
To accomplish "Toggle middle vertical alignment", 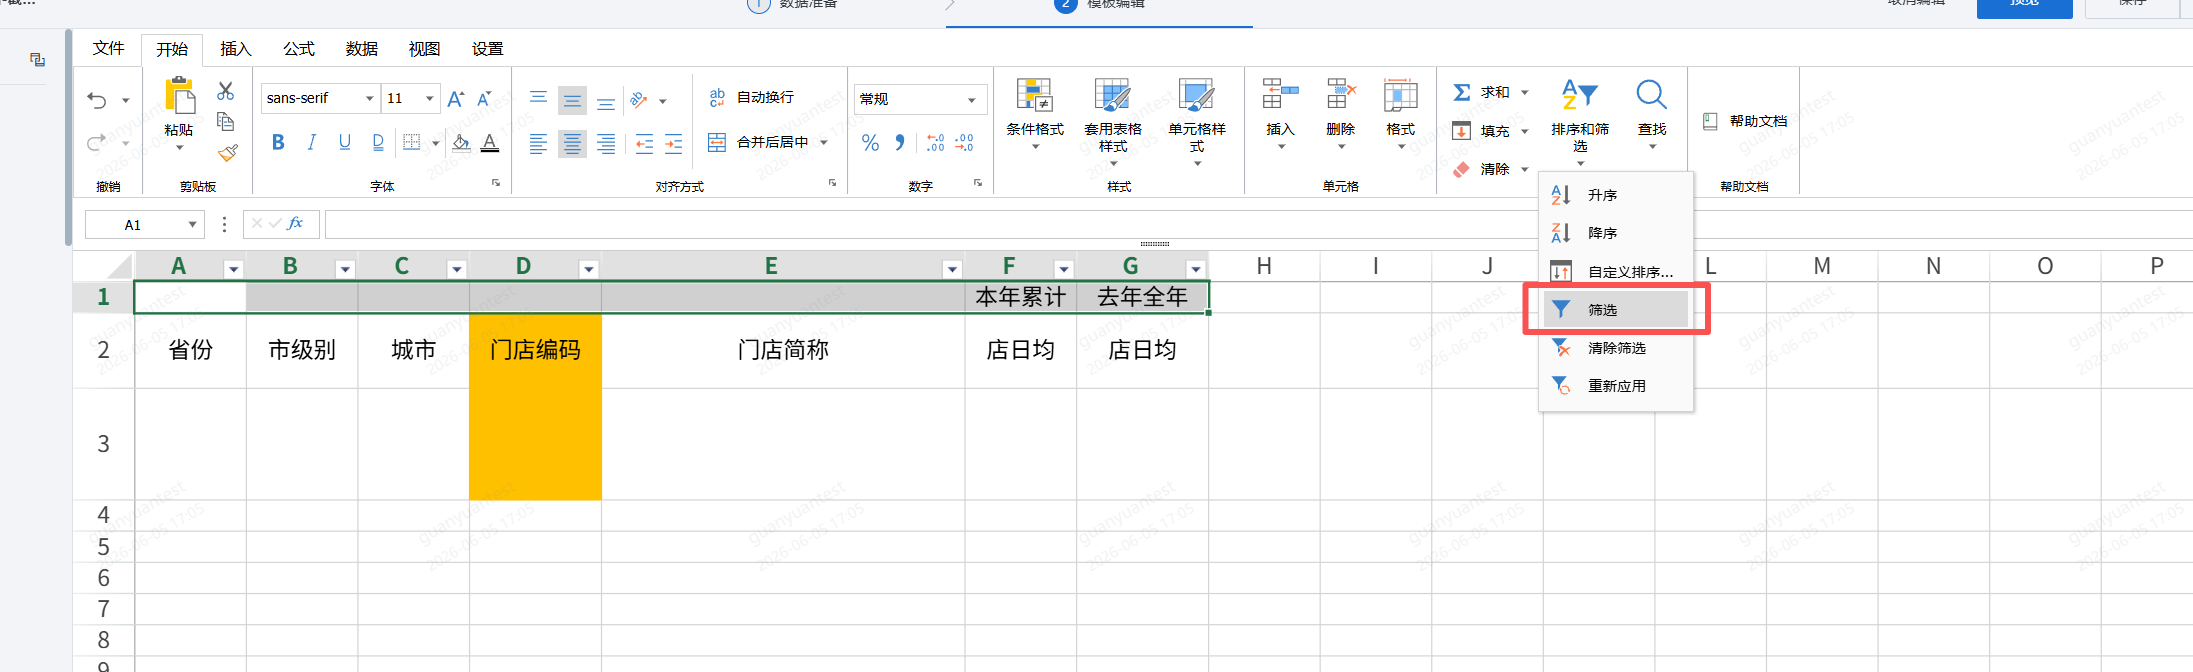I will pyautogui.click(x=572, y=99).
